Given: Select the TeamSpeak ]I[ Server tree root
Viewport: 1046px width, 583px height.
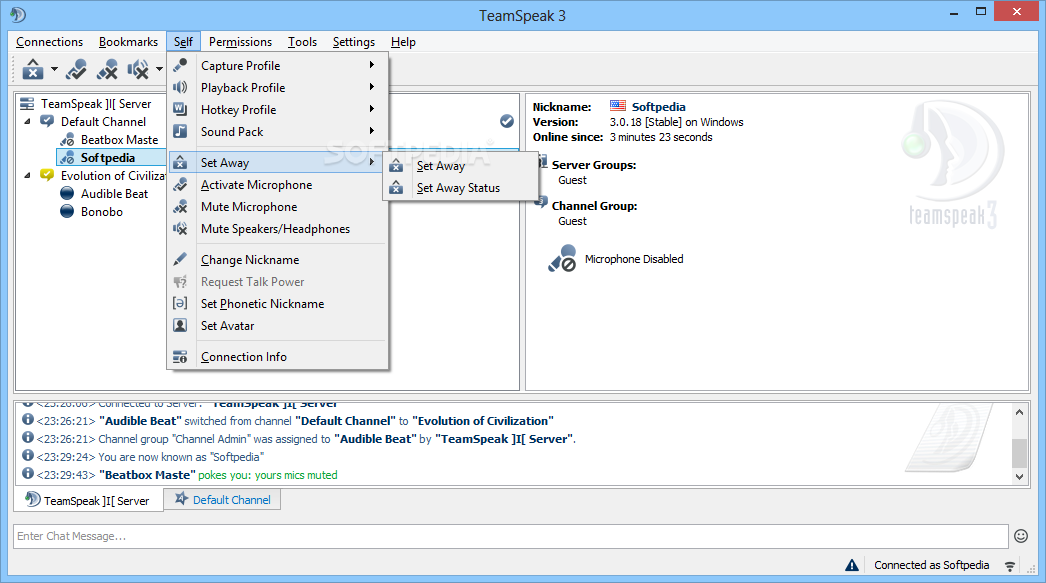Looking at the screenshot, I should pyautogui.click(x=96, y=103).
